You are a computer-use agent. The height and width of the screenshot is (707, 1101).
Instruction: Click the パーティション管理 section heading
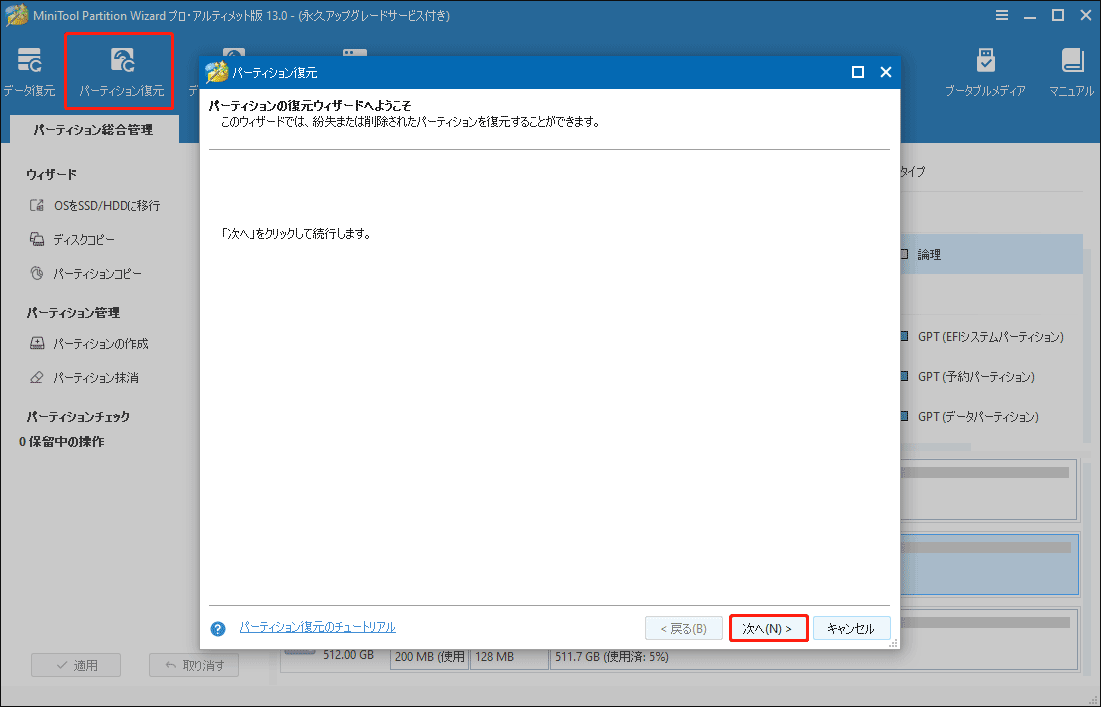pos(73,312)
